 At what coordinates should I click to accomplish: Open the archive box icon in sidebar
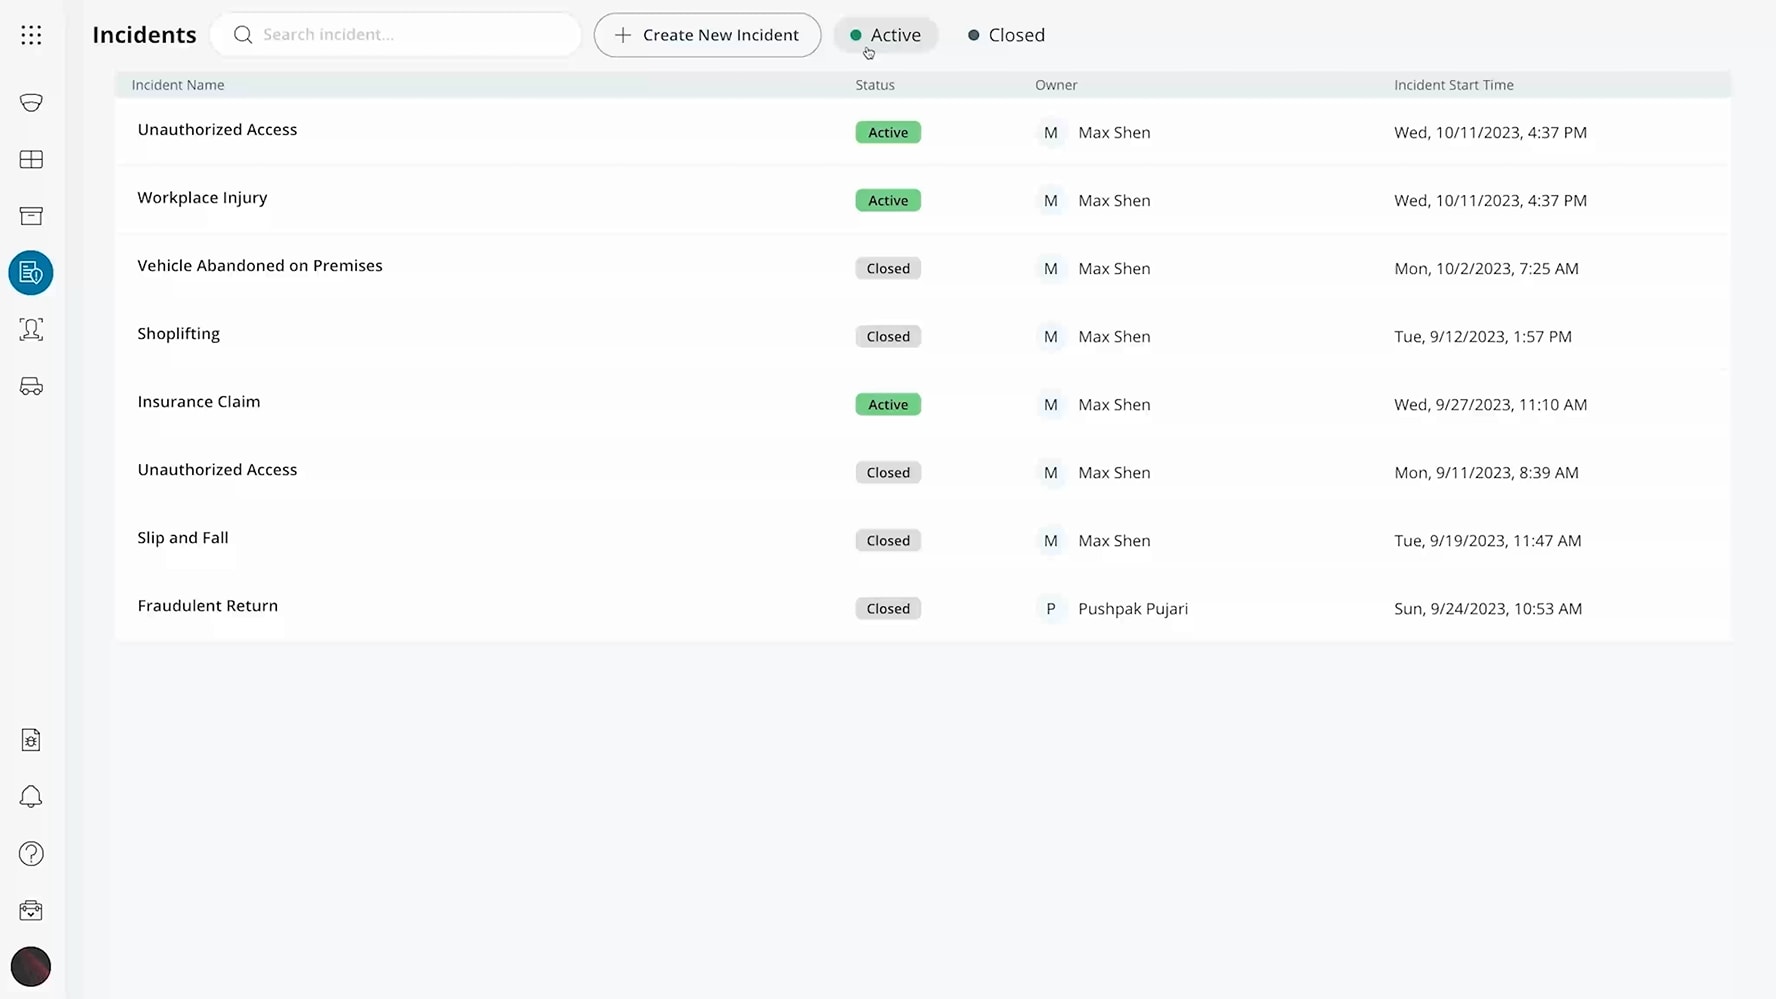(x=31, y=216)
